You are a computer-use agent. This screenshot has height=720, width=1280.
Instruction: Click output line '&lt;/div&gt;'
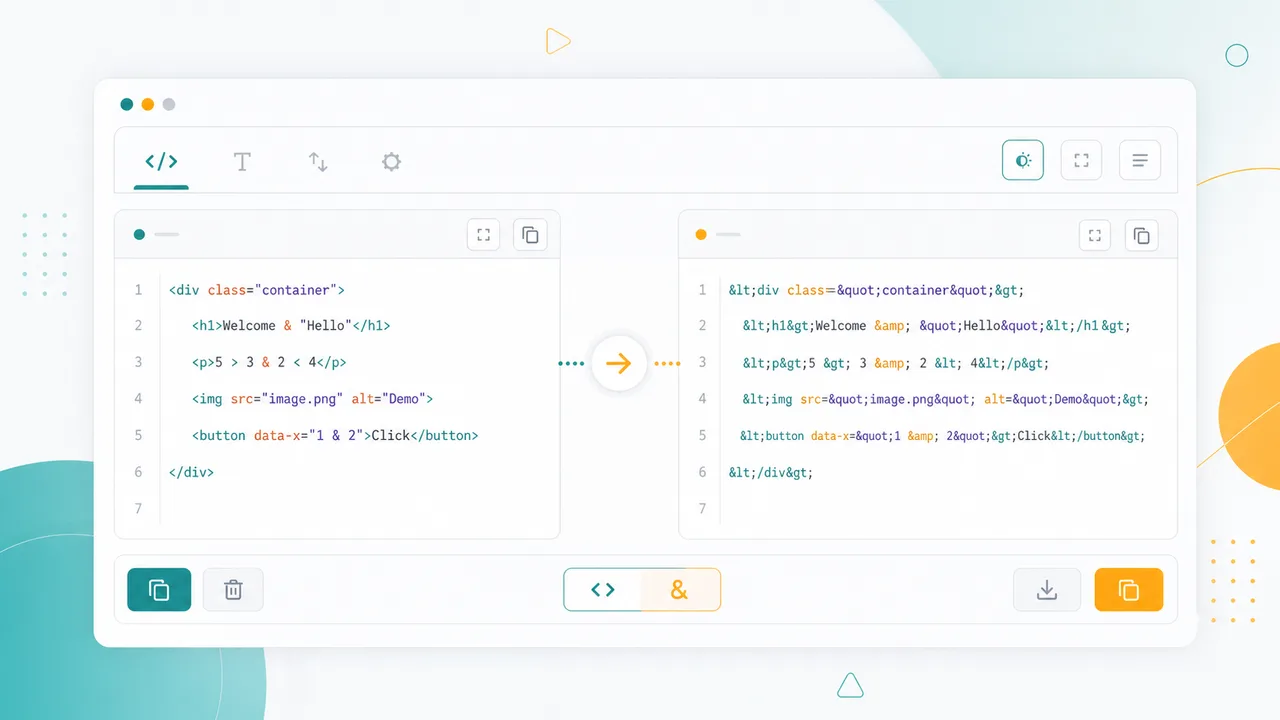click(771, 472)
